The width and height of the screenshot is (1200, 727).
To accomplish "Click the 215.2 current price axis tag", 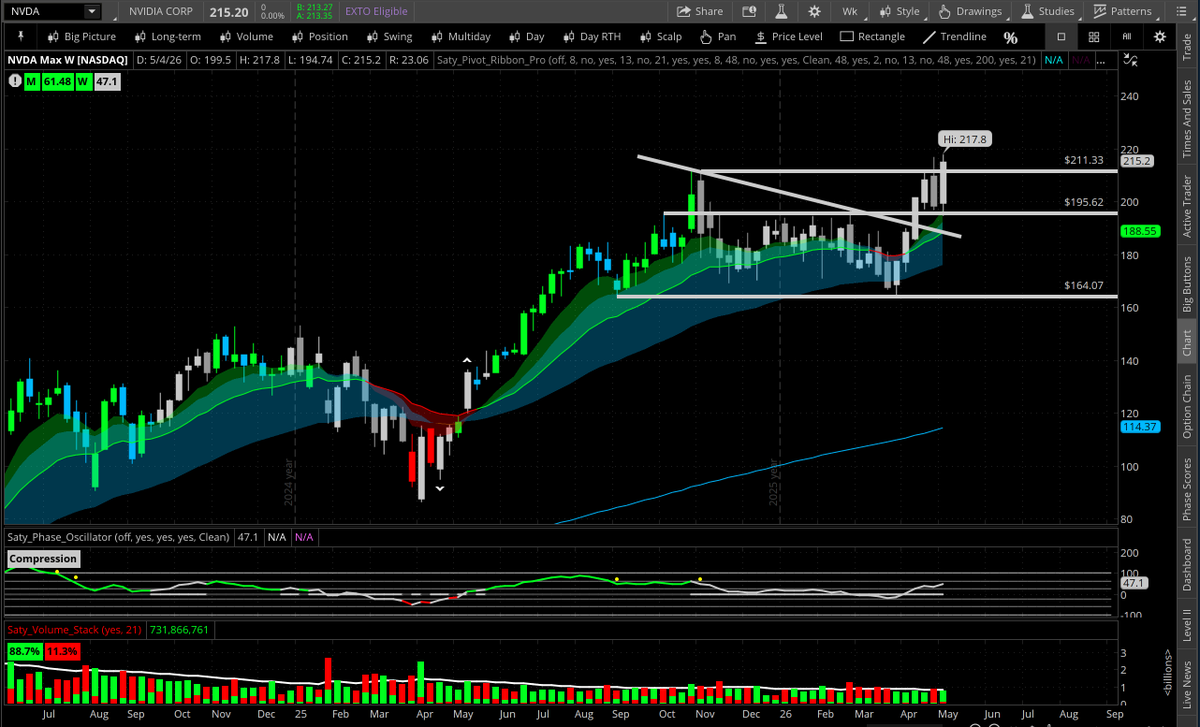I will click(1138, 160).
